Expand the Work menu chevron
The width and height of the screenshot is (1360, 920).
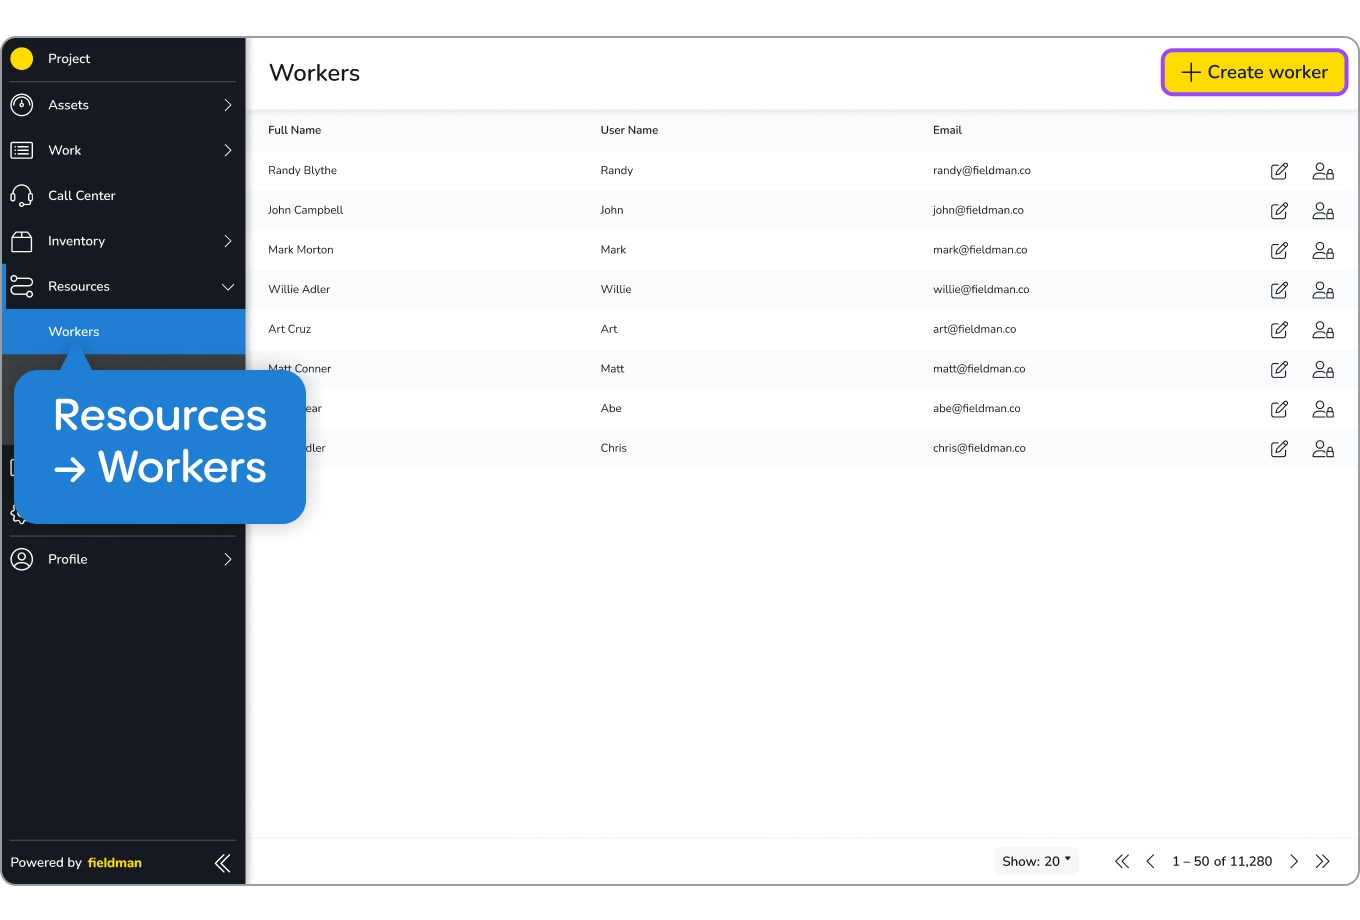[228, 150]
